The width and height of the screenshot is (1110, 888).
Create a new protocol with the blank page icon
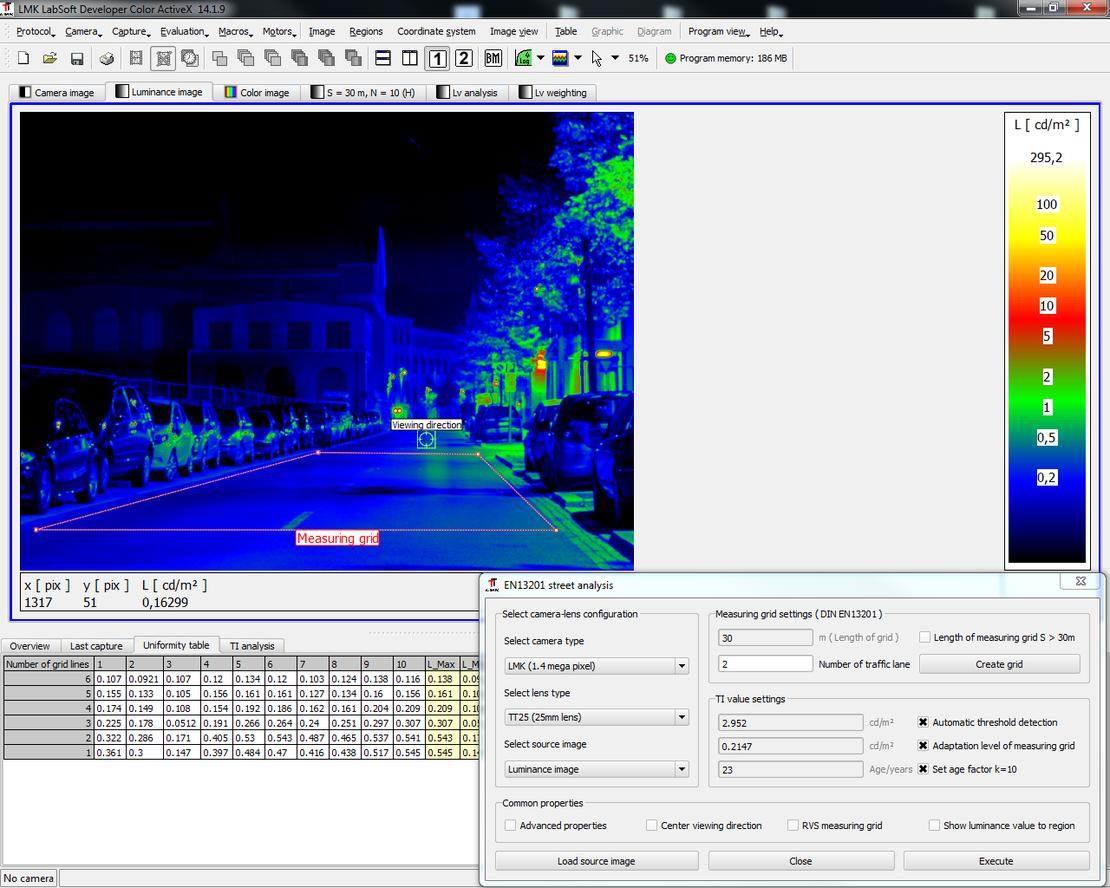(23, 58)
